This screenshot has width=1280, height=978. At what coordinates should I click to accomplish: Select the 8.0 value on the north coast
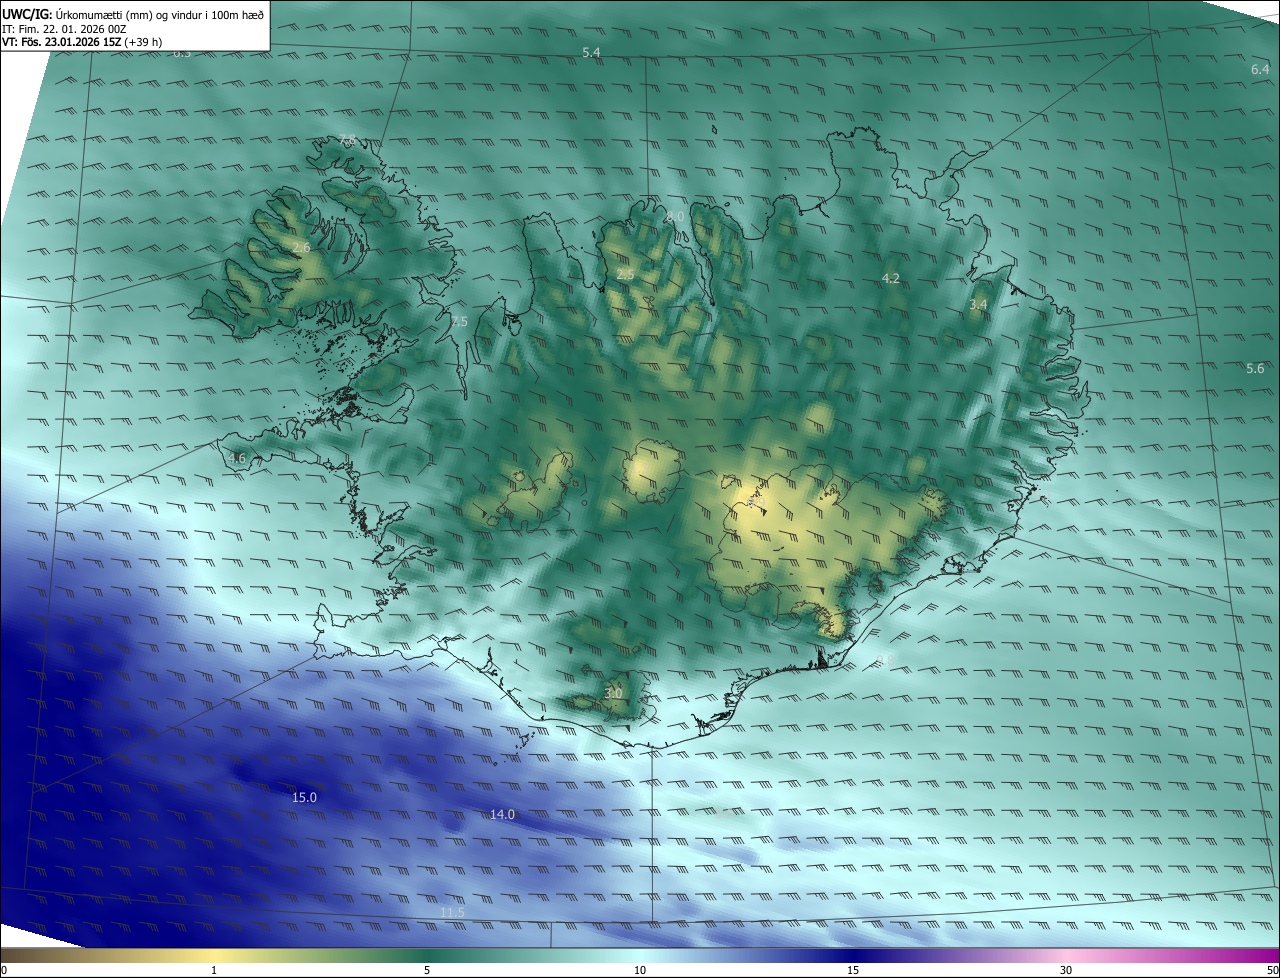[x=675, y=216]
